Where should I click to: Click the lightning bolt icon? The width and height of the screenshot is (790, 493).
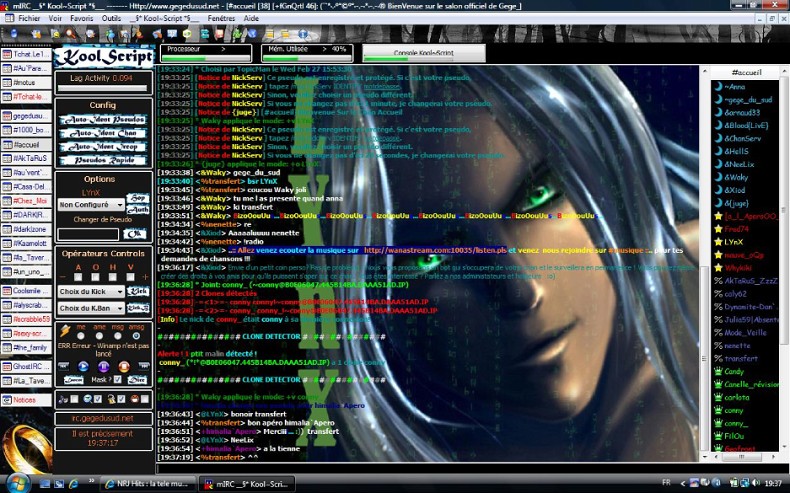[65, 331]
